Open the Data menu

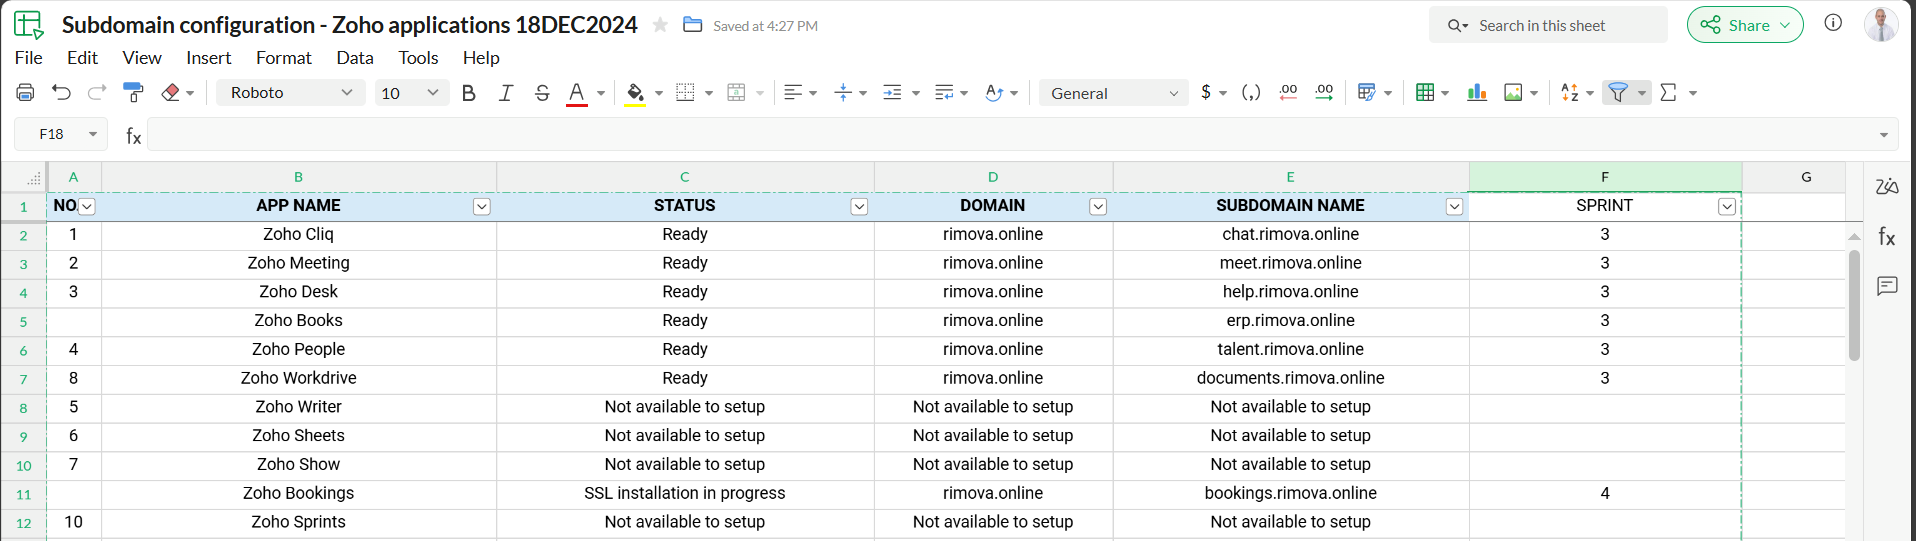pyautogui.click(x=354, y=58)
